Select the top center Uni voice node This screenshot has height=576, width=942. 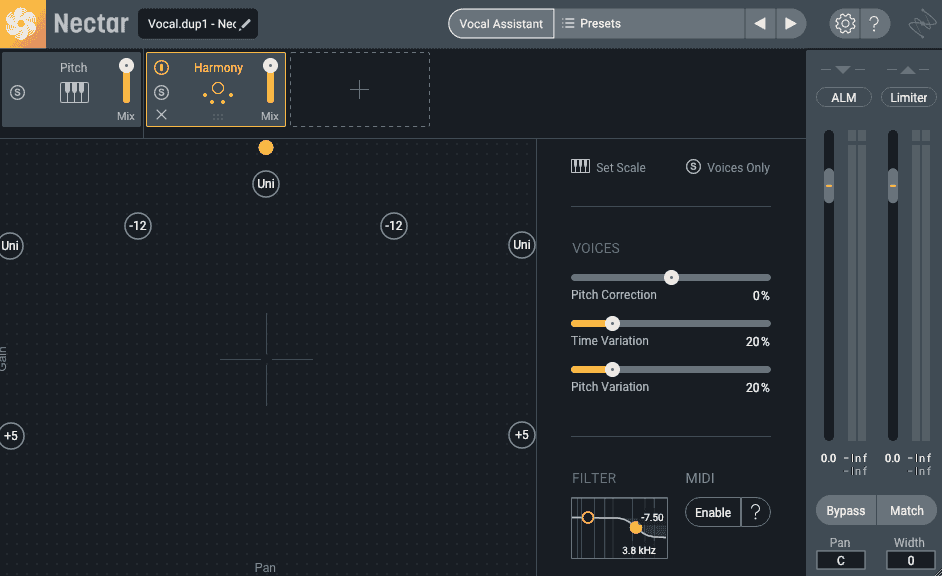point(266,184)
